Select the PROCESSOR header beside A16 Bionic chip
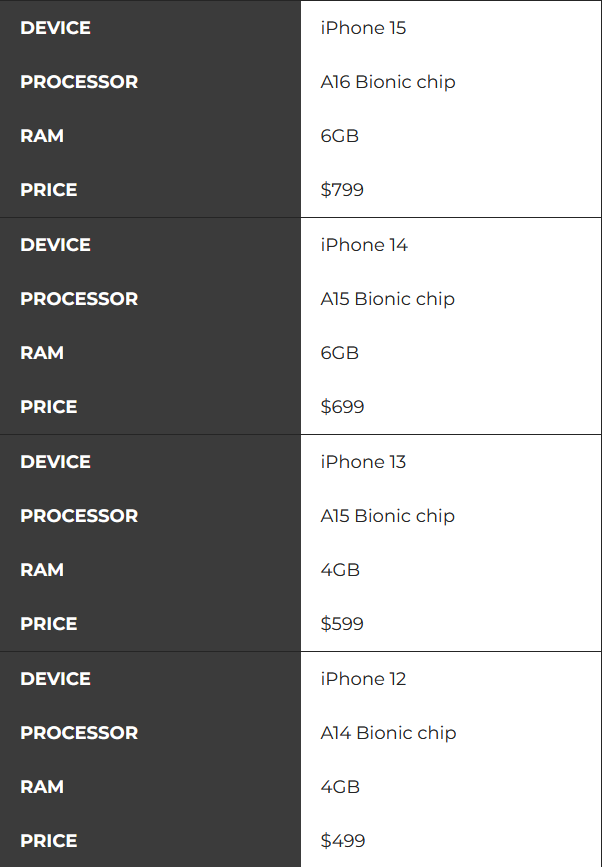 point(79,82)
